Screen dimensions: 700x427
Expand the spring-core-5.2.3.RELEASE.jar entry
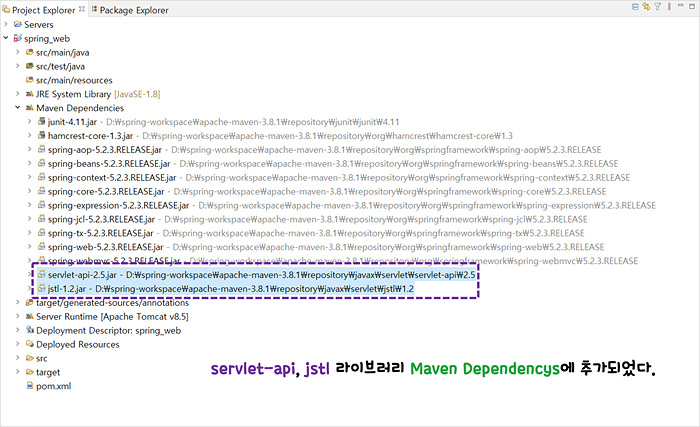click(x=29, y=191)
